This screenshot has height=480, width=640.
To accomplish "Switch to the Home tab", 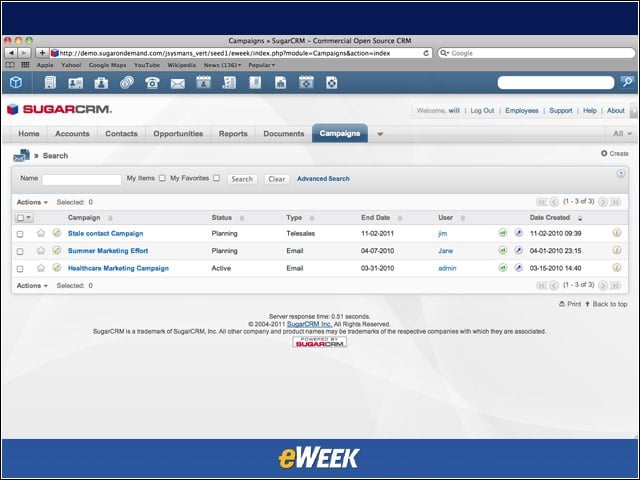I will point(29,133).
